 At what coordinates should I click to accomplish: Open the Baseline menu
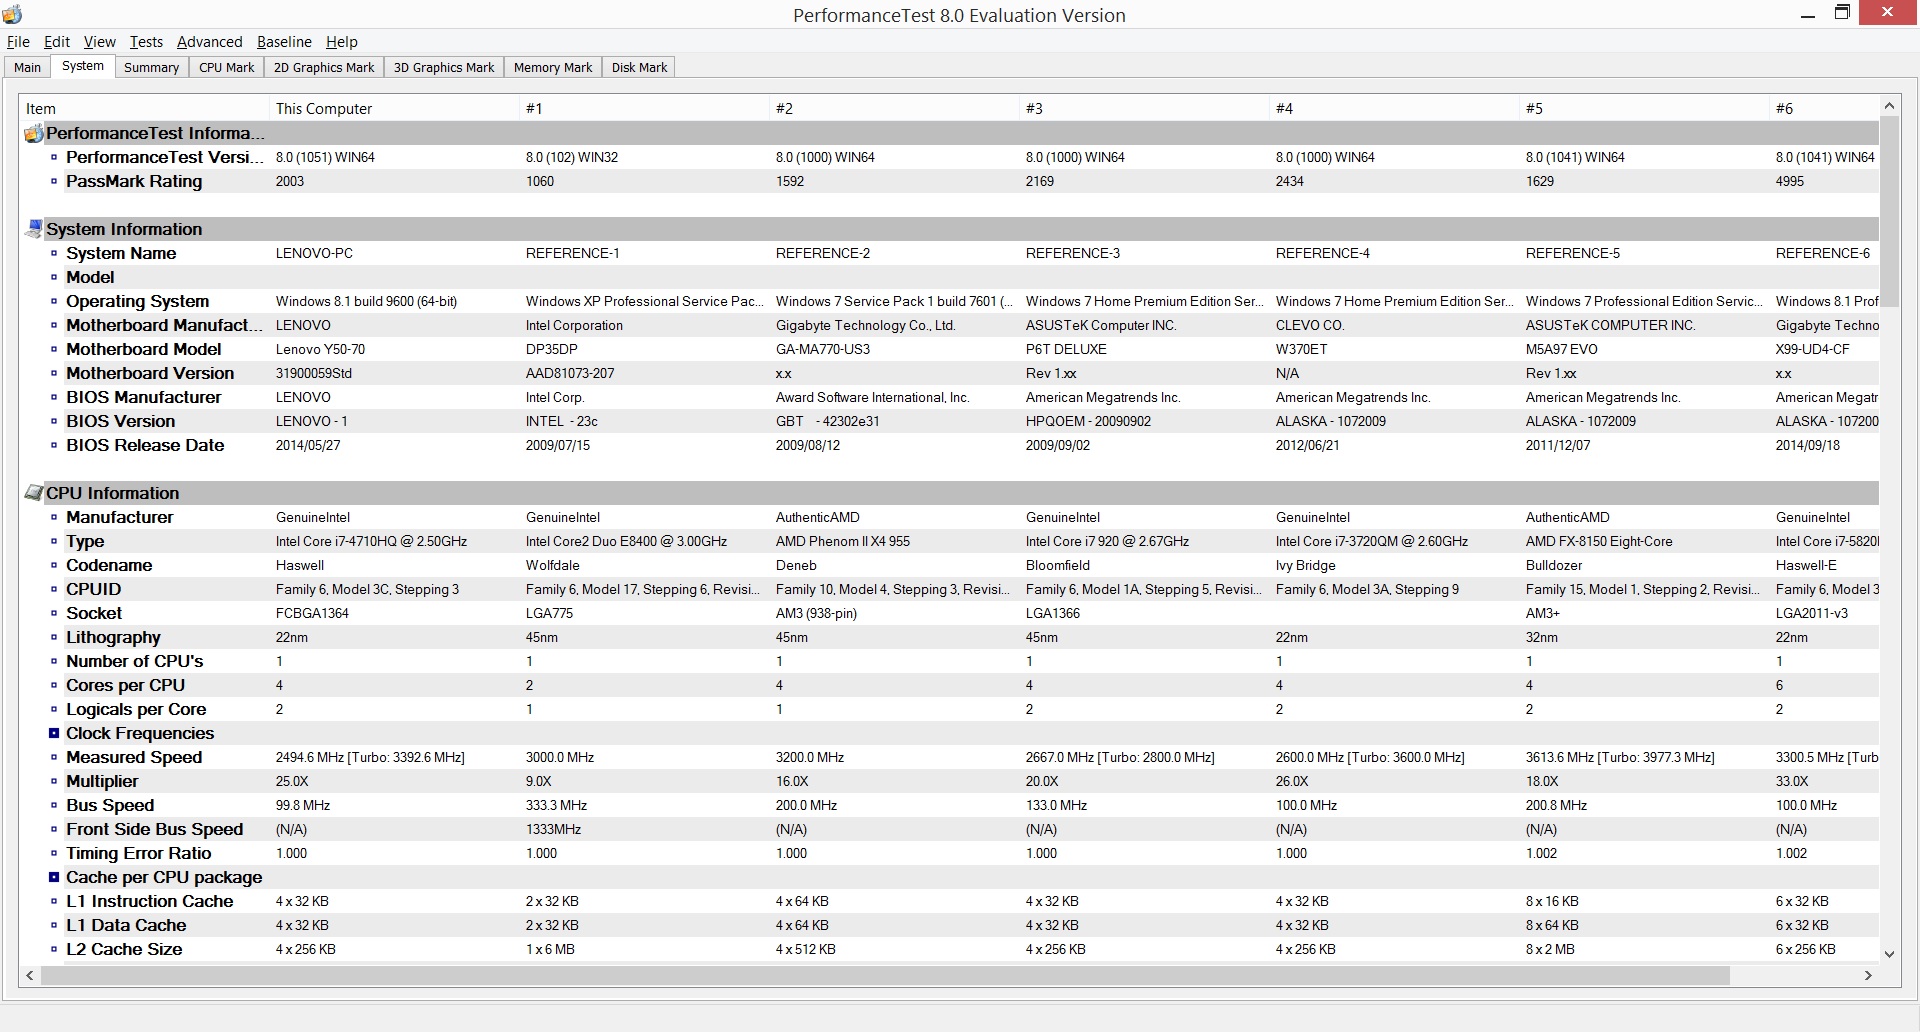coord(284,42)
